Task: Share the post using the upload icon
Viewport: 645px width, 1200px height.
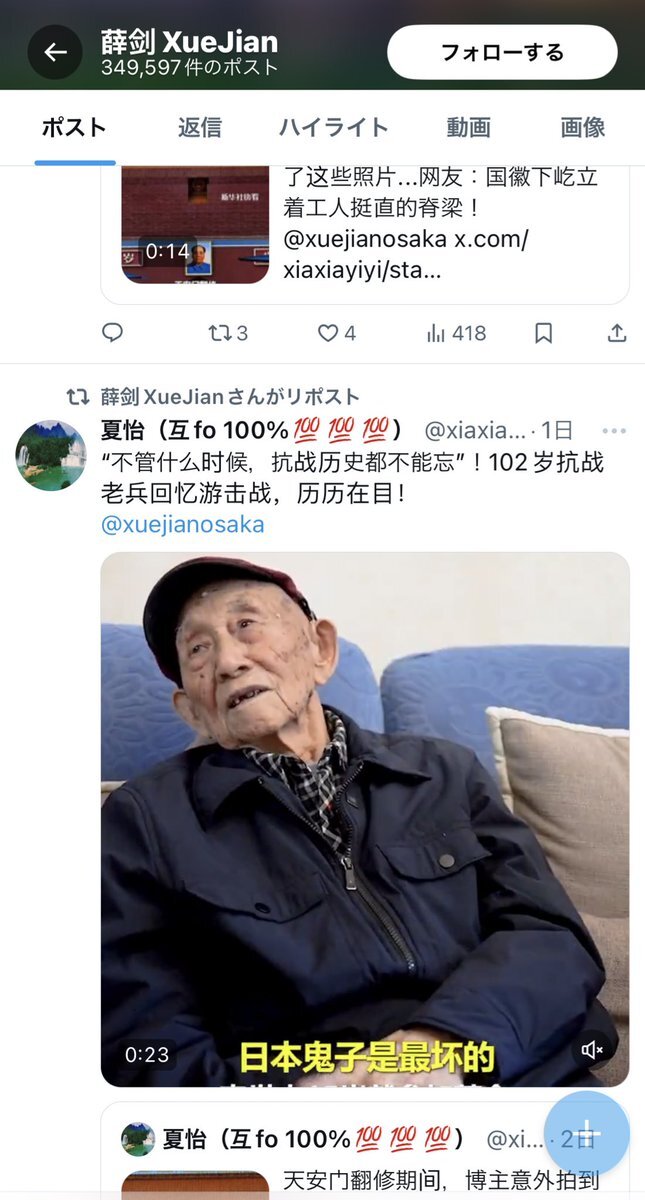Action: [x=618, y=333]
